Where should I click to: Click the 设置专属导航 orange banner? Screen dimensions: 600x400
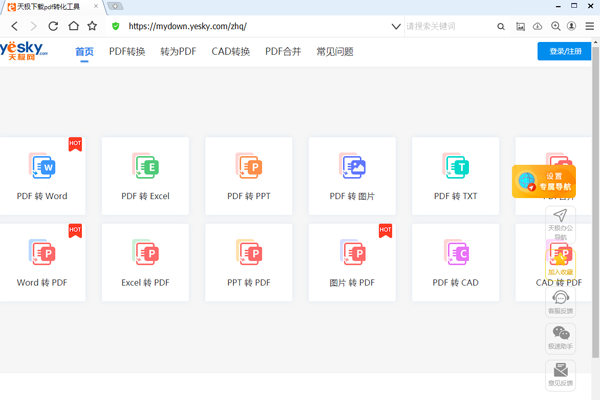pyautogui.click(x=545, y=181)
